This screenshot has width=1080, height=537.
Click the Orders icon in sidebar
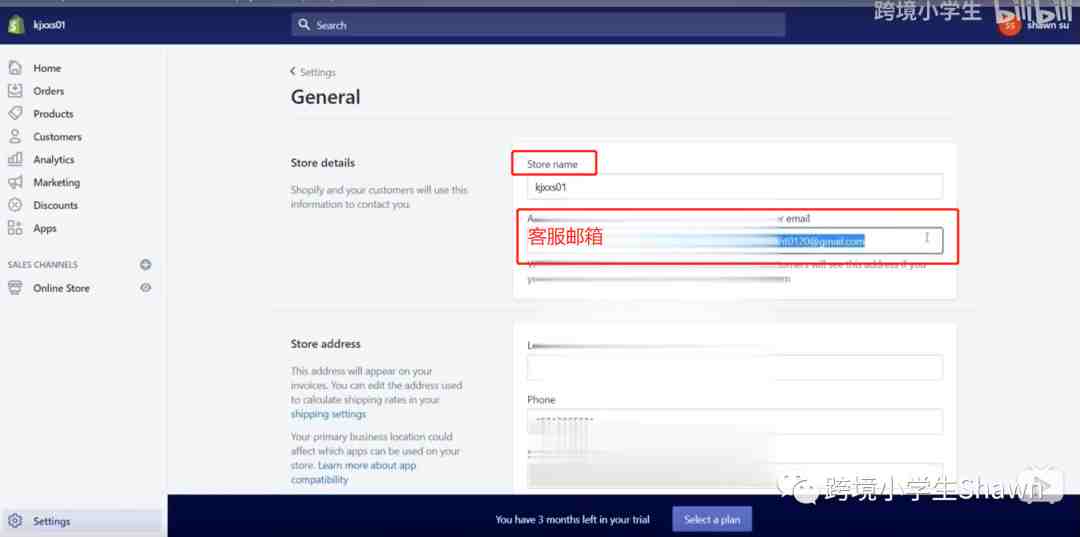pyautogui.click(x=15, y=91)
